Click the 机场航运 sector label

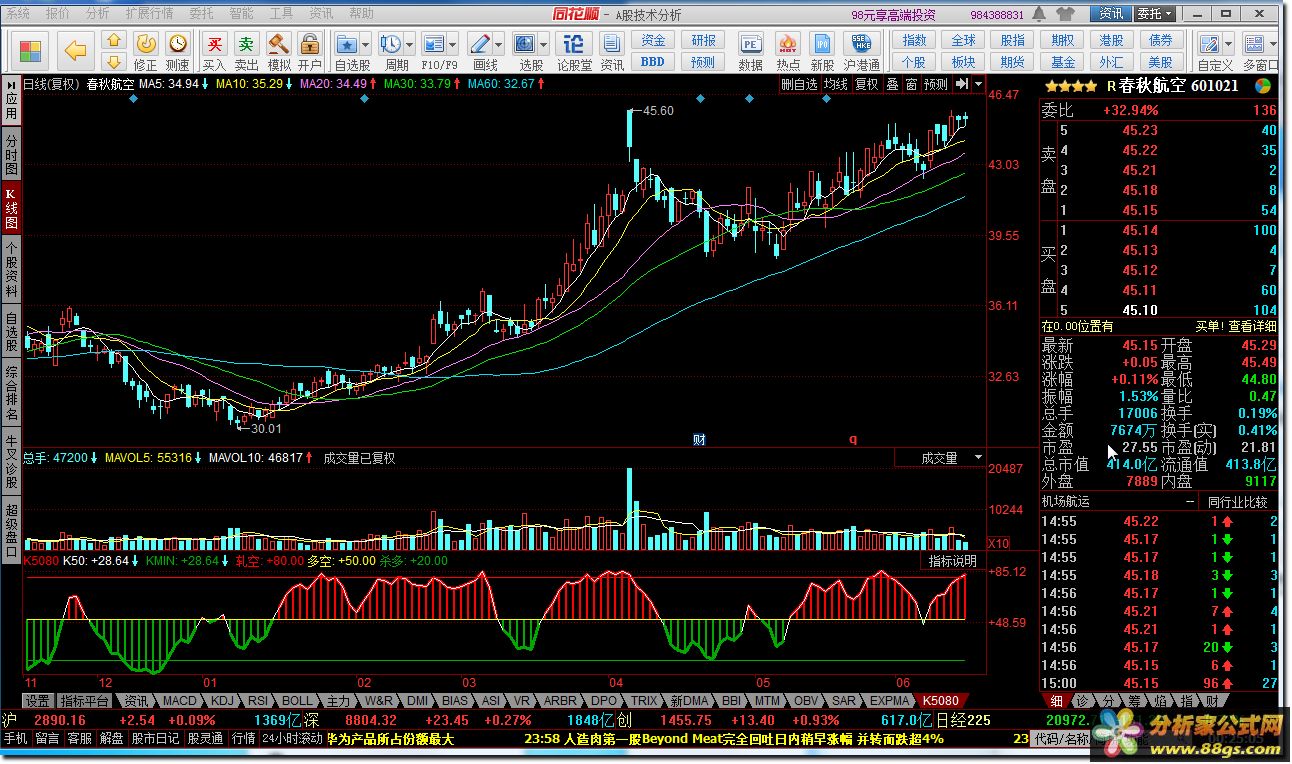(x=1065, y=501)
